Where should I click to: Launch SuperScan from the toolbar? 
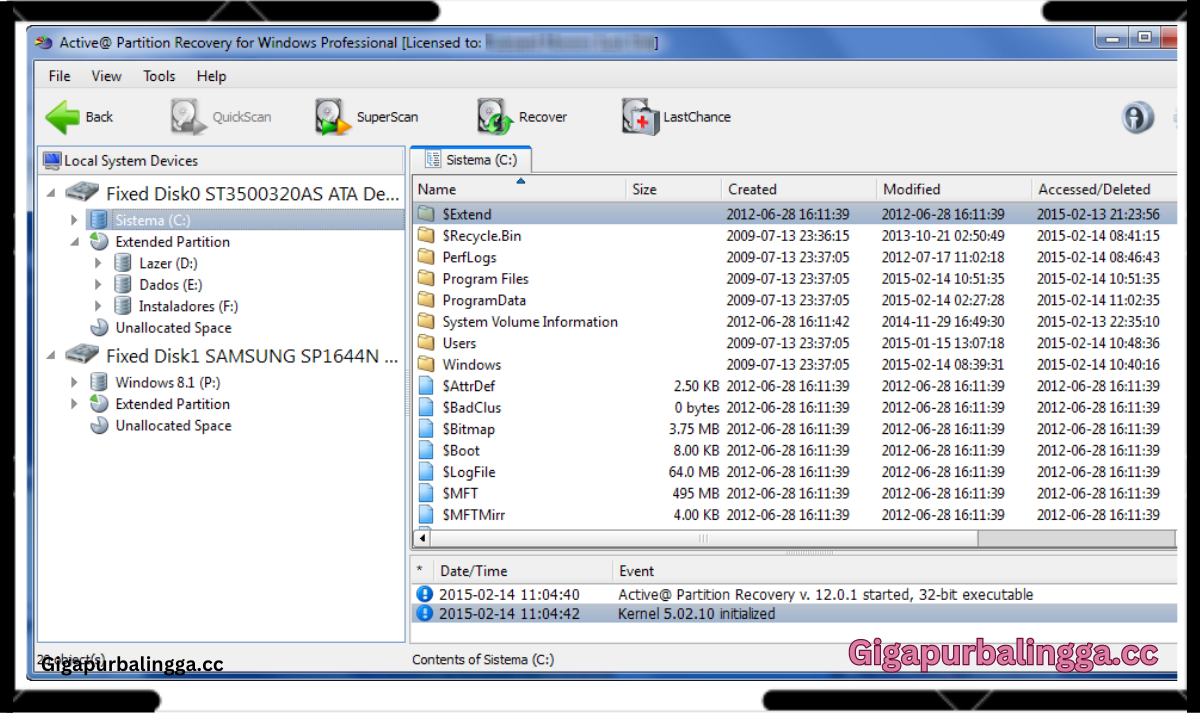point(367,117)
